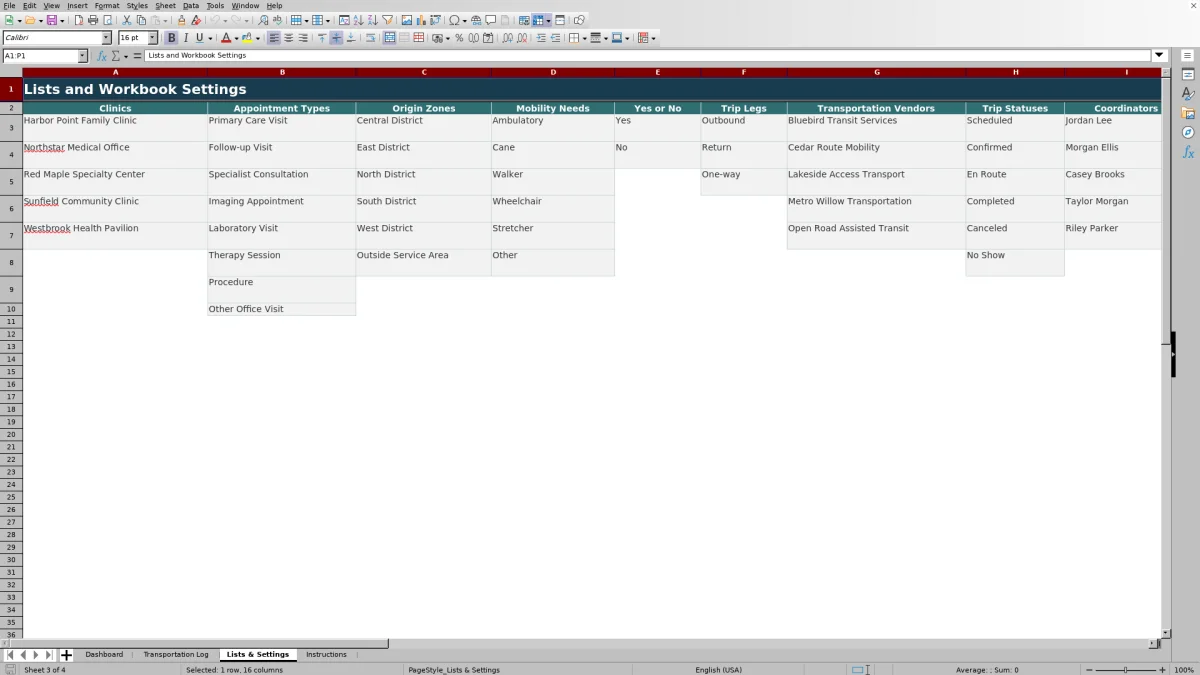Click the add new sheet plus icon
Viewport: 1200px width, 675px height.
66,655
